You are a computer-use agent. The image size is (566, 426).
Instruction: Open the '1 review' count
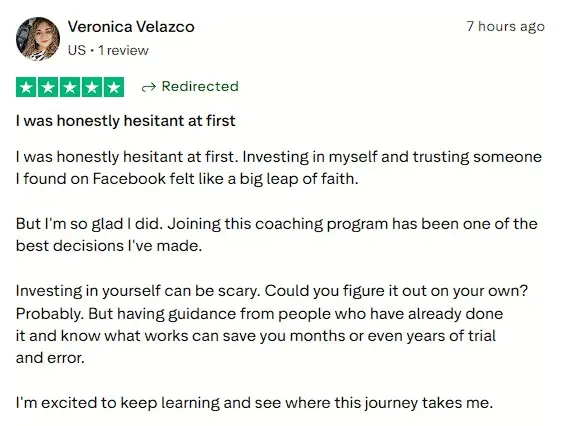123,50
